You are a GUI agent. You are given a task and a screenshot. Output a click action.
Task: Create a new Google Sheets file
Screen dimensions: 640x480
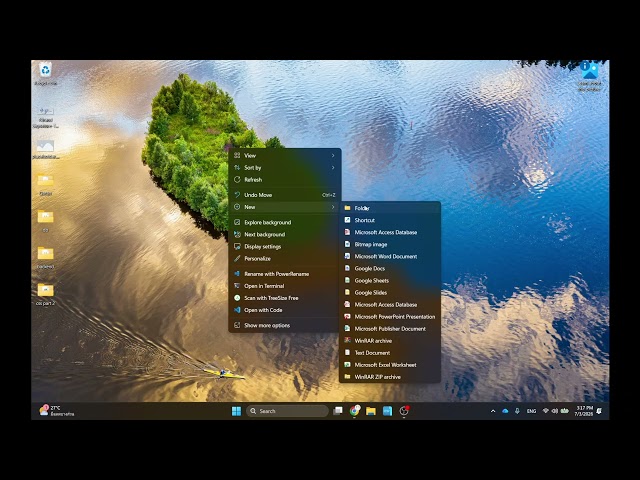[x=390, y=280]
